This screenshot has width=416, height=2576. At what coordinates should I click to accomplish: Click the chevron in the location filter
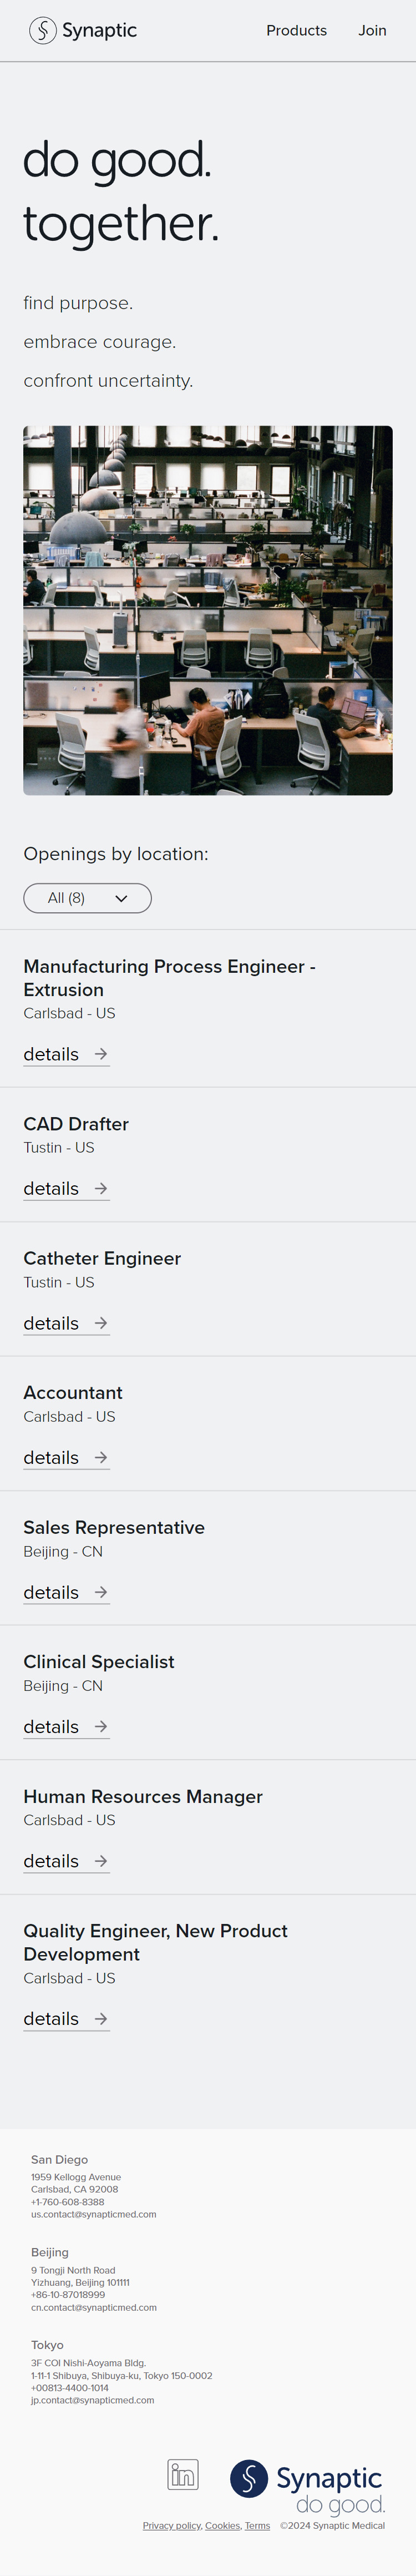point(121,899)
